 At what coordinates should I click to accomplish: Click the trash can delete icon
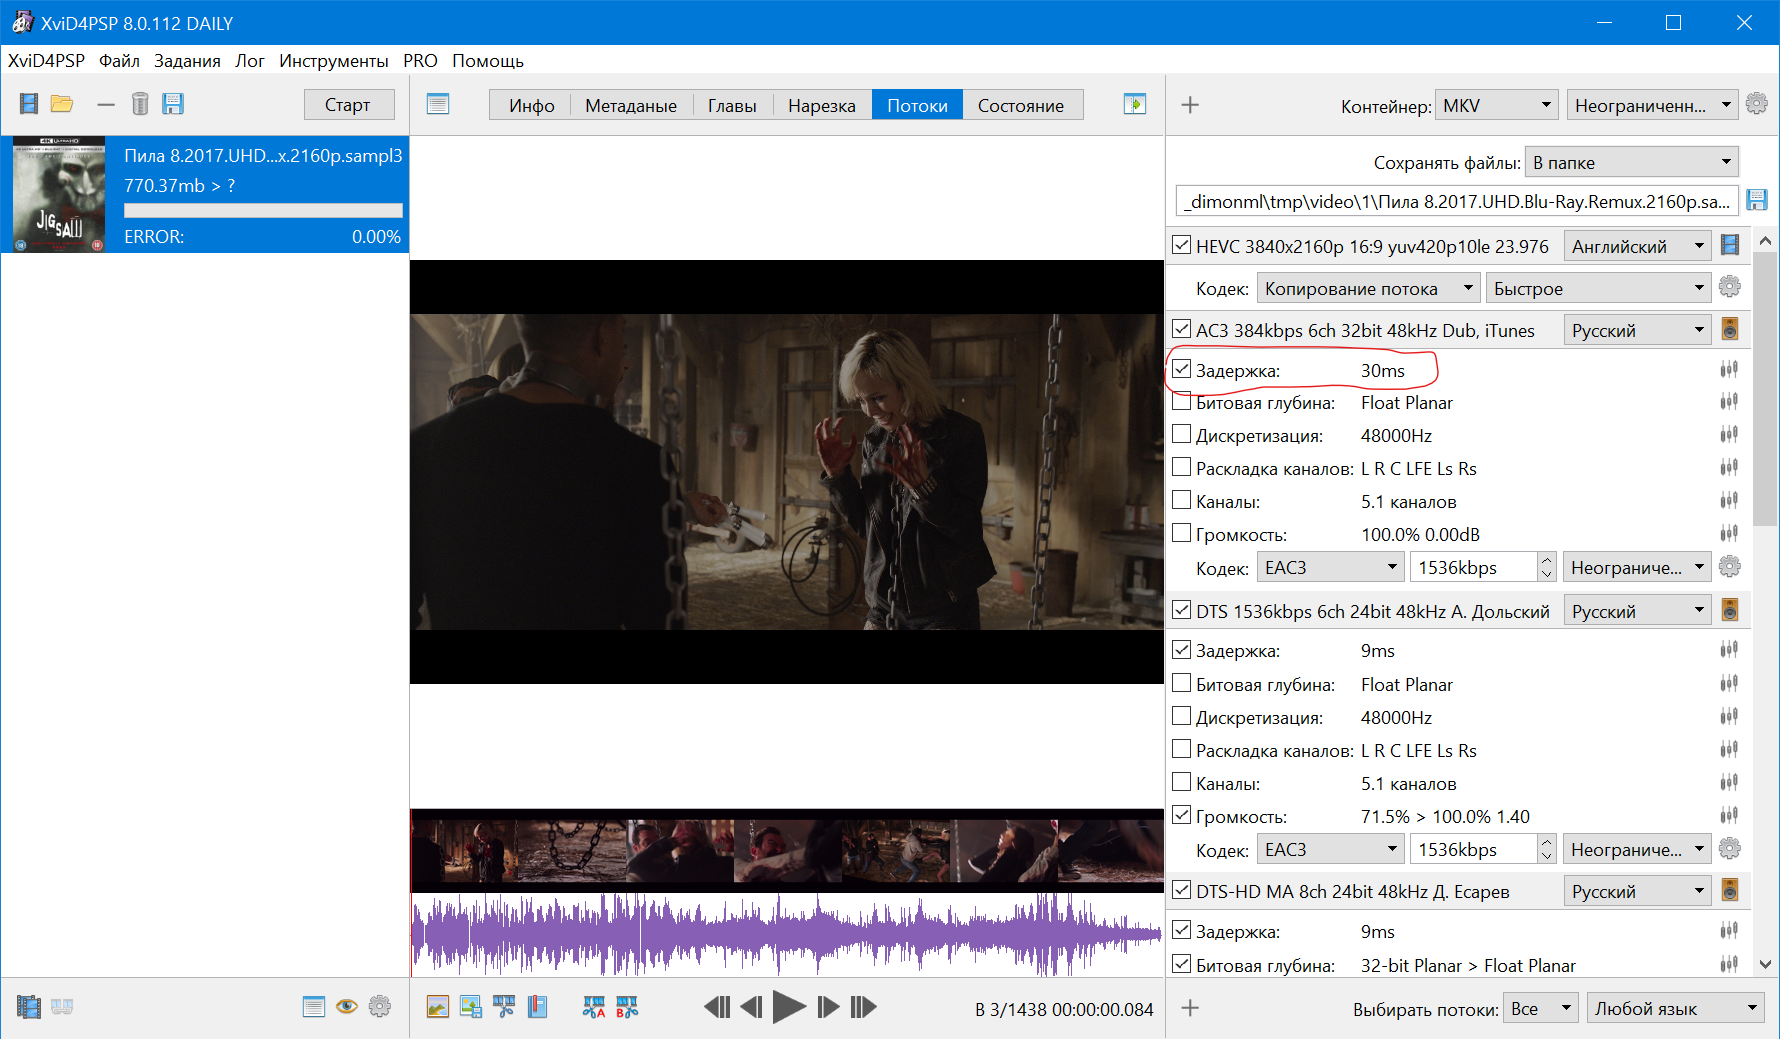140,104
